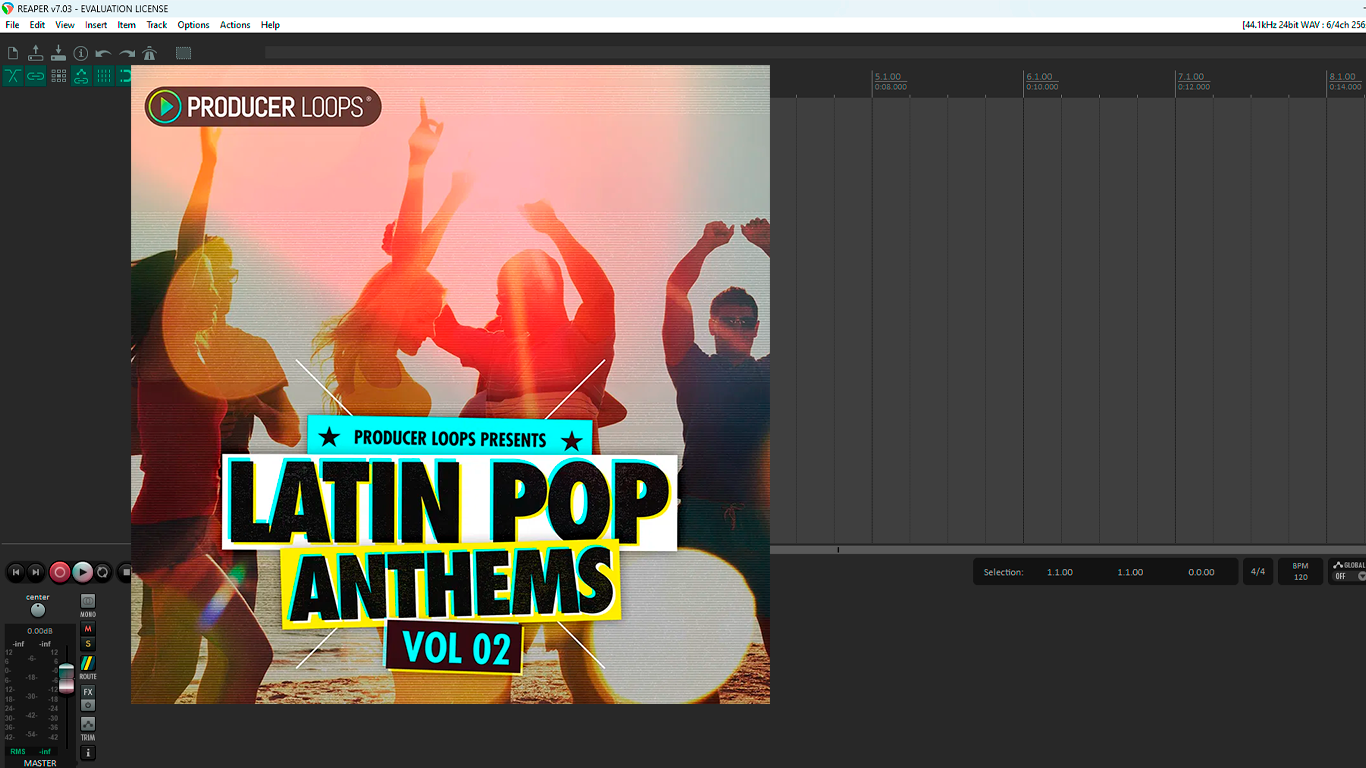The width and height of the screenshot is (1366, 768).
Task: Toggle the Repeat loop button
Action: coord(103,572)
